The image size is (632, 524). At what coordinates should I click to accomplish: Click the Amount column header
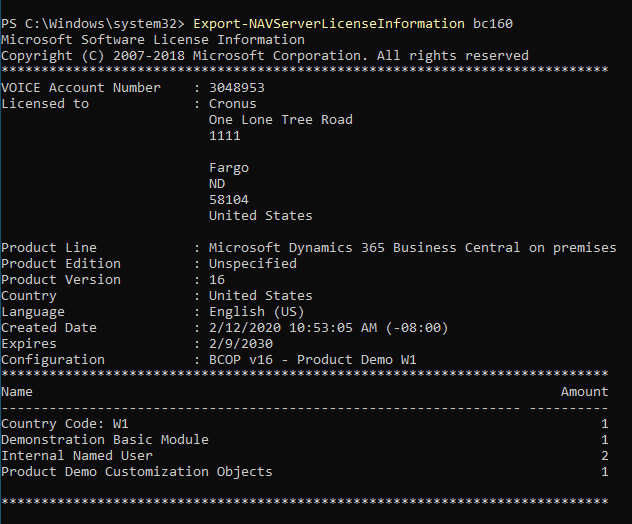click(584, 392)
